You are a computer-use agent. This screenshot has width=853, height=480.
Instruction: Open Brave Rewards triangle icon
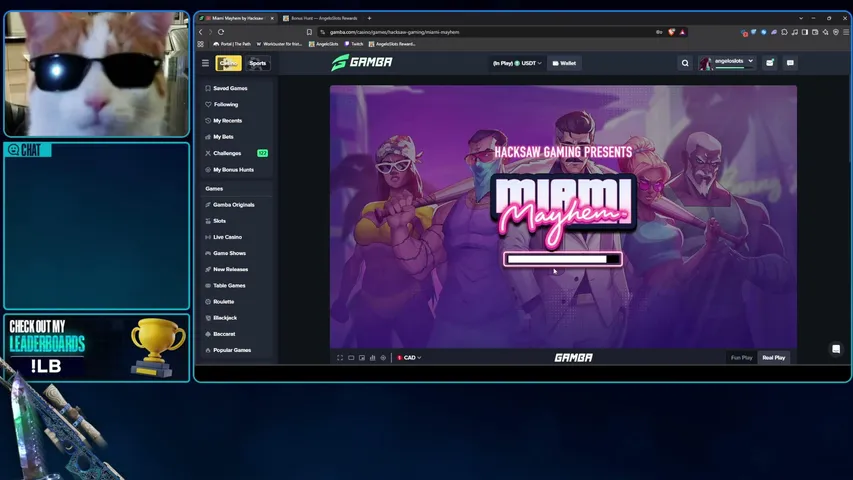[x=682, y=32]
